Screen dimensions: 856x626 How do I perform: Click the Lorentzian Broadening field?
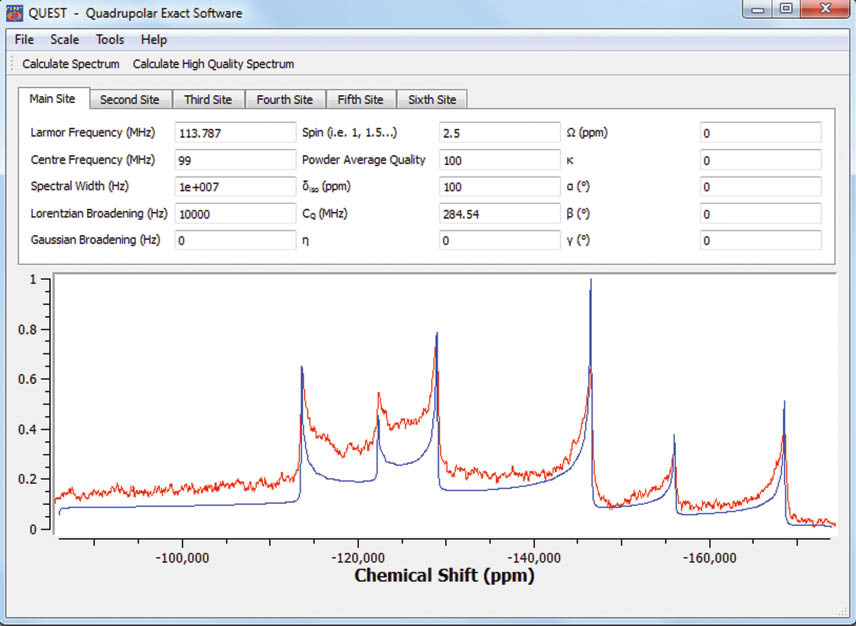coord(235,214)
